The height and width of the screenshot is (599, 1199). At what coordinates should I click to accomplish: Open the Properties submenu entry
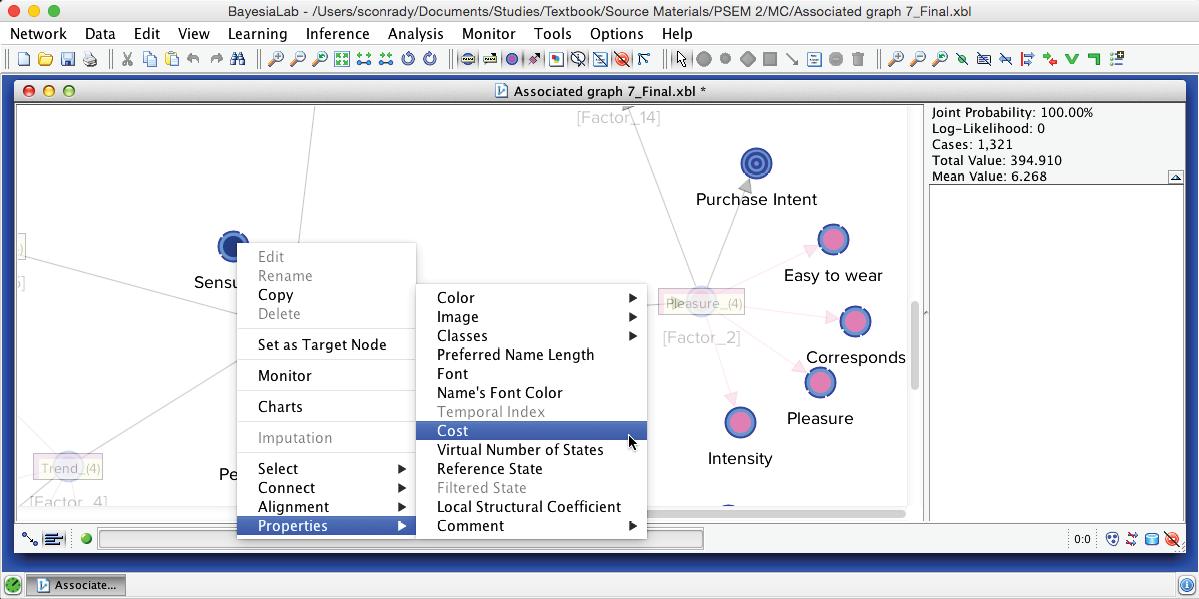(x=327, y=526)
